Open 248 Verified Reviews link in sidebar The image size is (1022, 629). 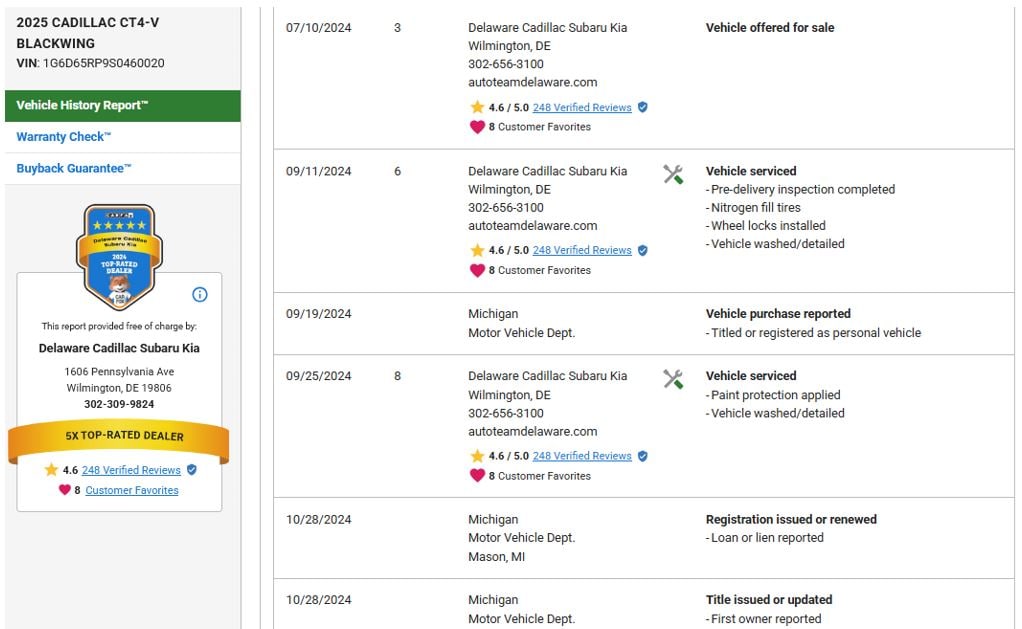coord(131,470)
